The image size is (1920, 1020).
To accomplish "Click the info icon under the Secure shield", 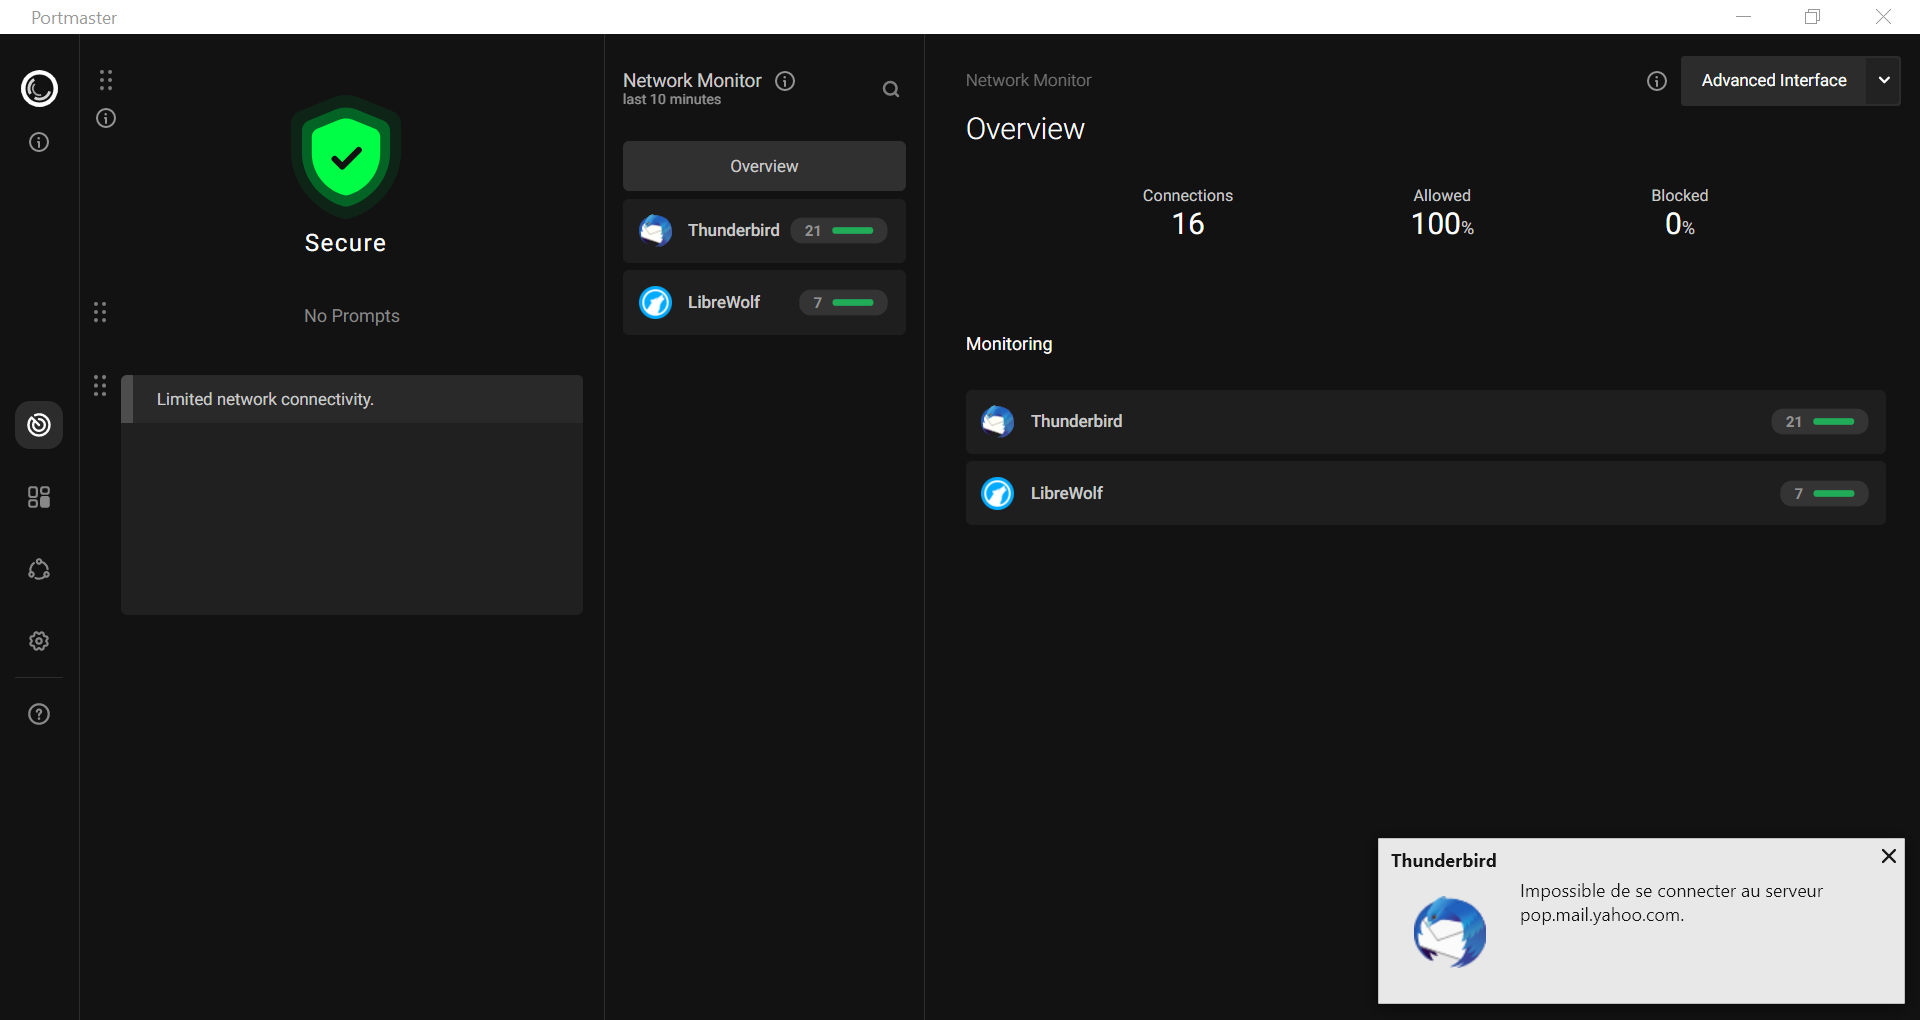I will (x=105, y=118).
